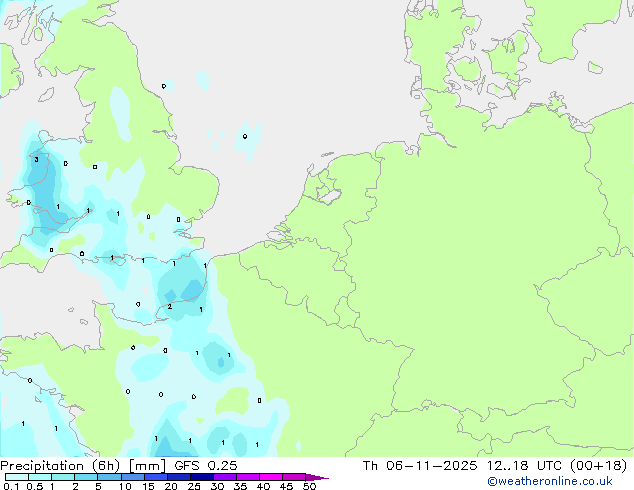Click the '2' precipitation value over northern France

pos(169,307)
